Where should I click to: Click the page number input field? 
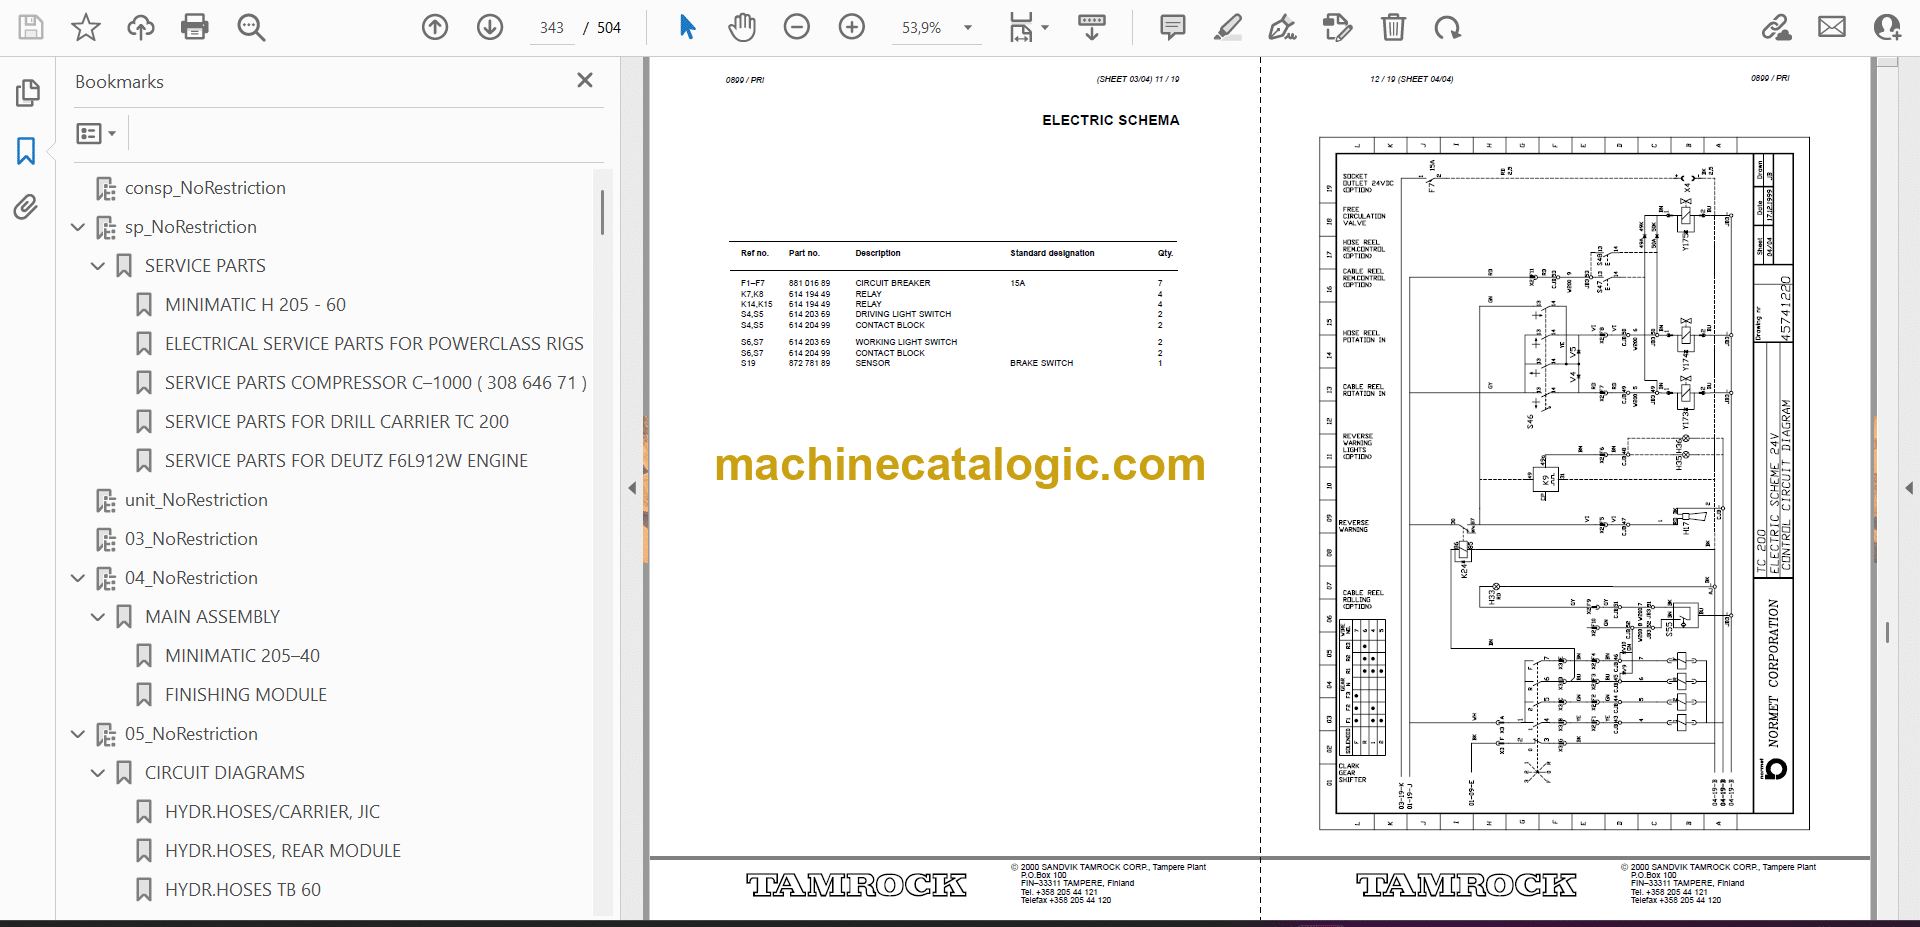point(552,28)
